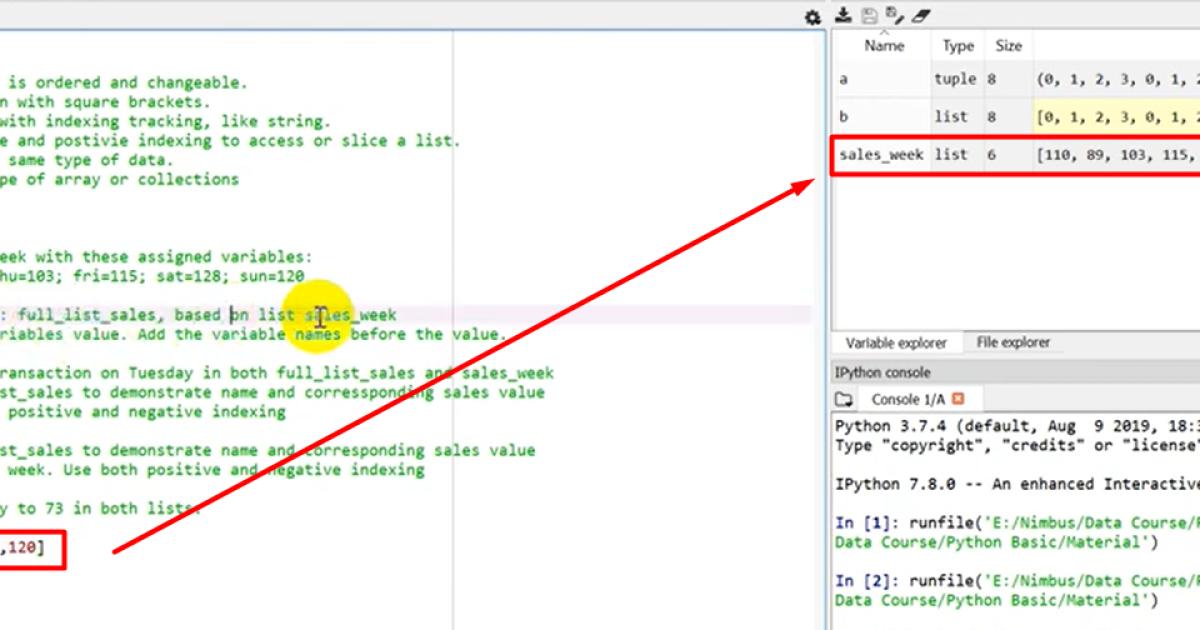Click the import data icon
The image size is (1200, 630).
(x=844, y=16)
